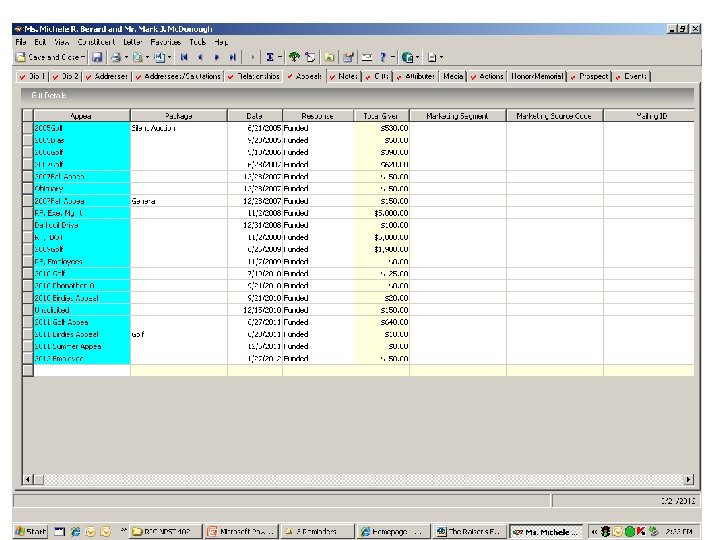Open the dropdown arrow next to help icon

393,57
